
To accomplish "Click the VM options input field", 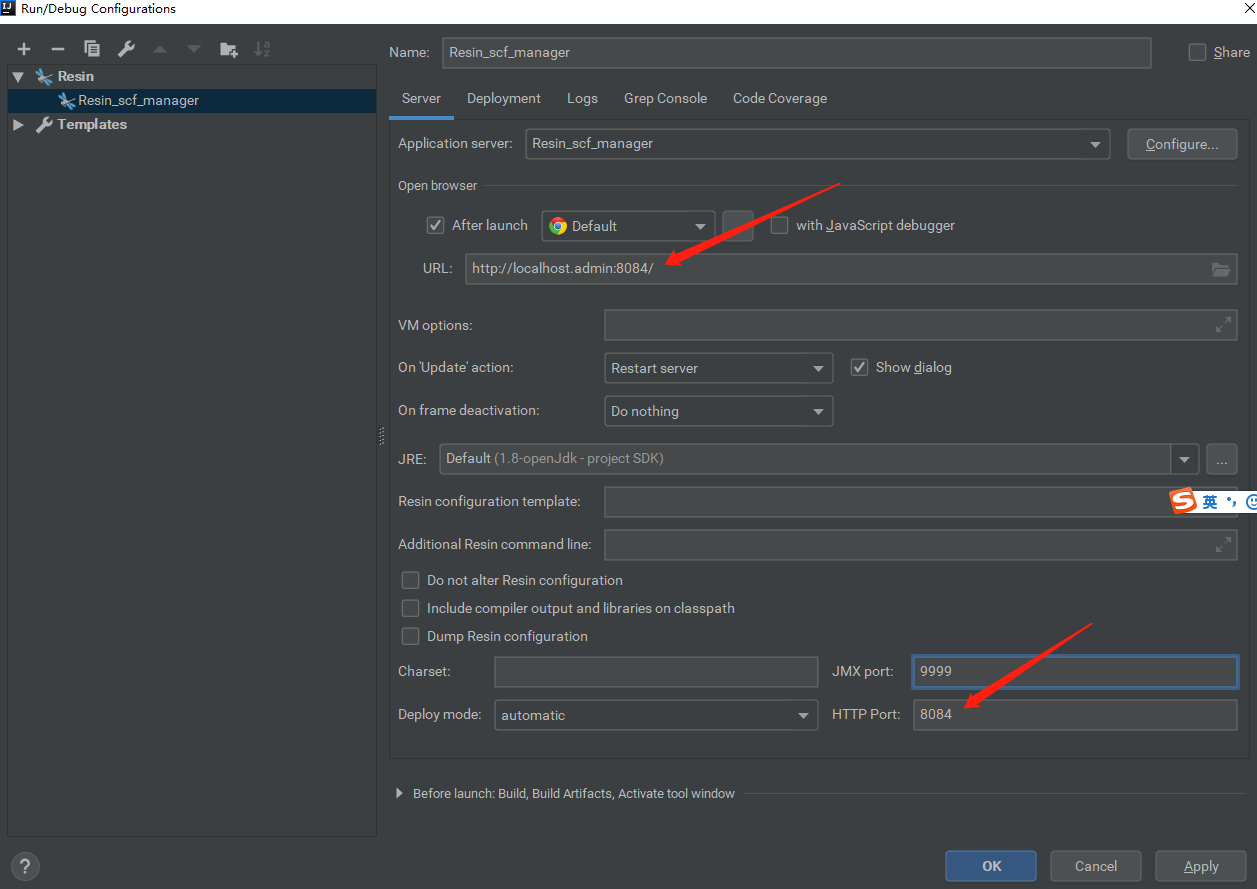I will [x=920, y=325].
